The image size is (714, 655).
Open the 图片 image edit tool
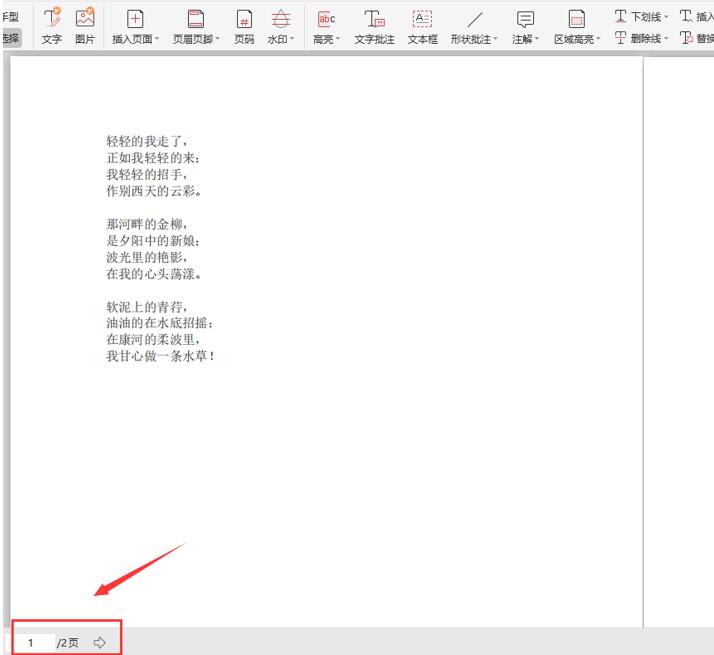85,26
